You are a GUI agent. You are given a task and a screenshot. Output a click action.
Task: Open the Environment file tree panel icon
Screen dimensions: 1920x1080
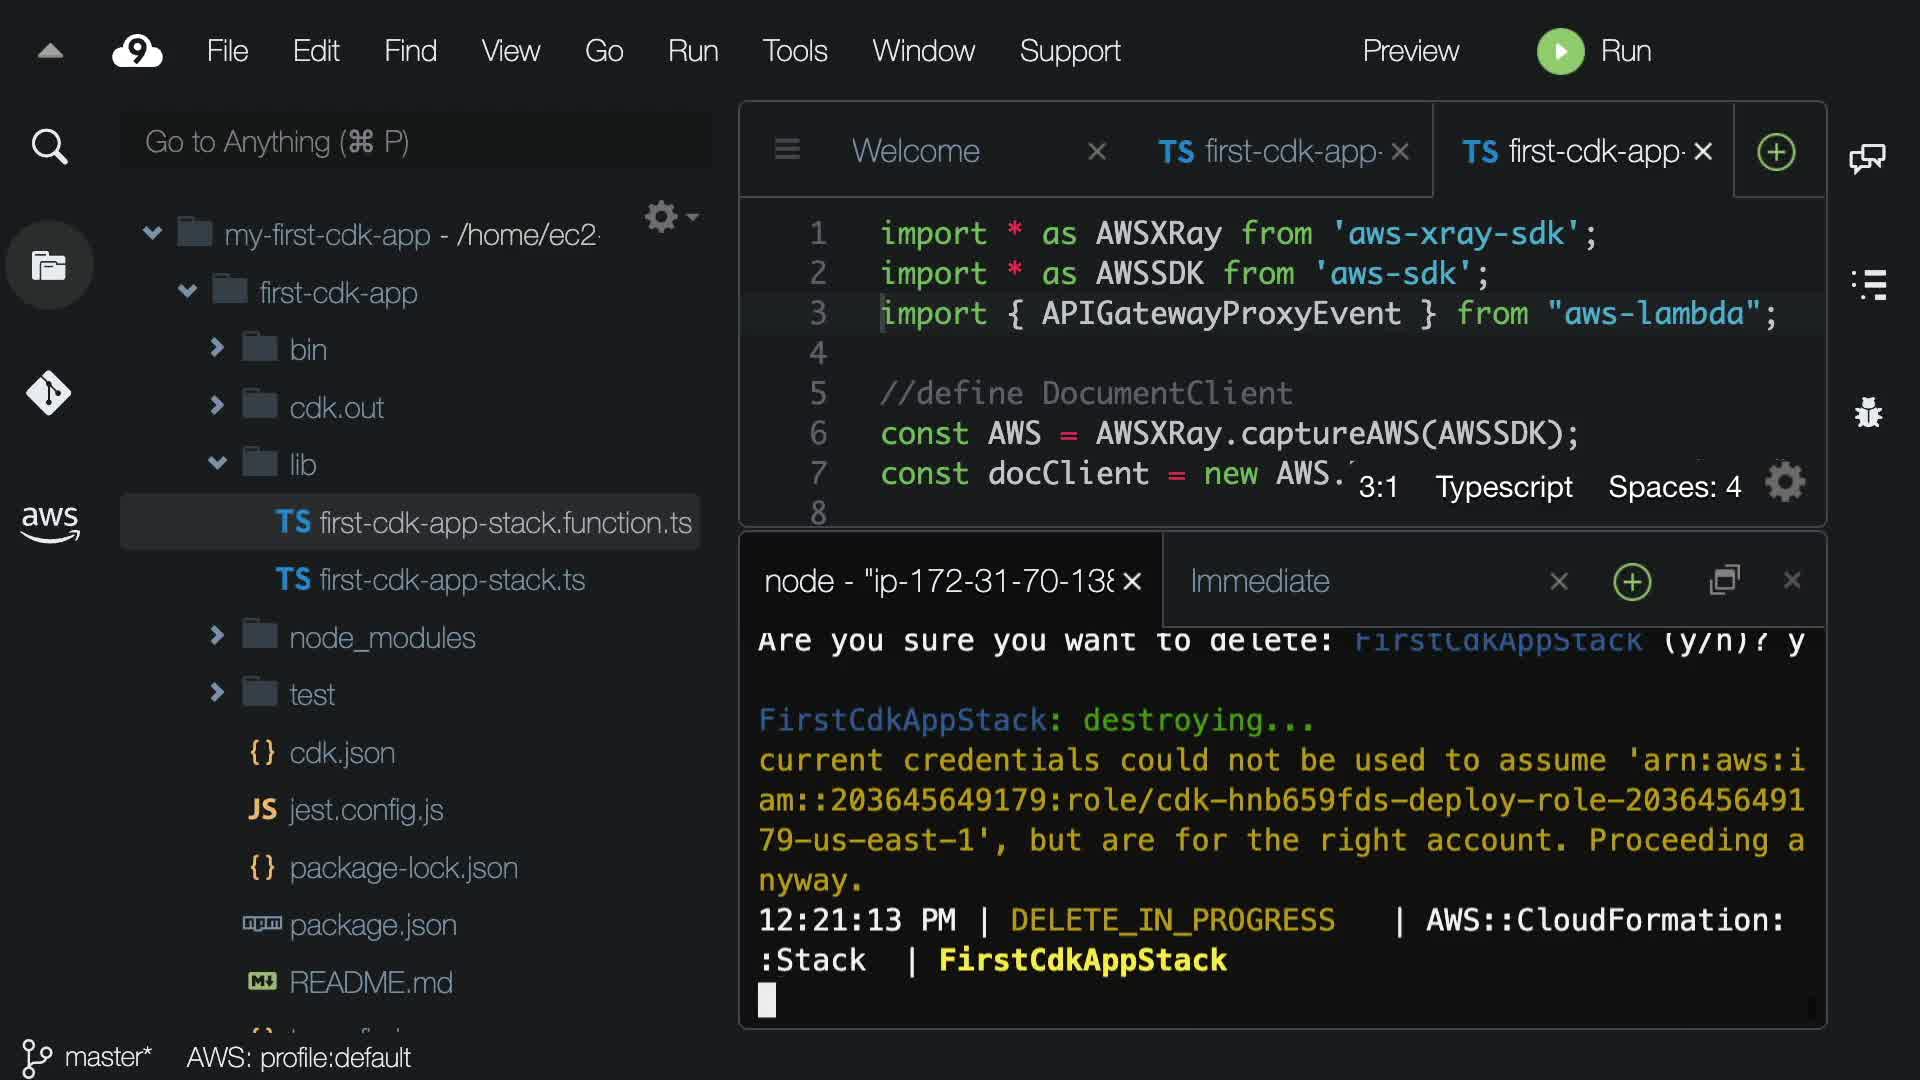pos(49,266)
